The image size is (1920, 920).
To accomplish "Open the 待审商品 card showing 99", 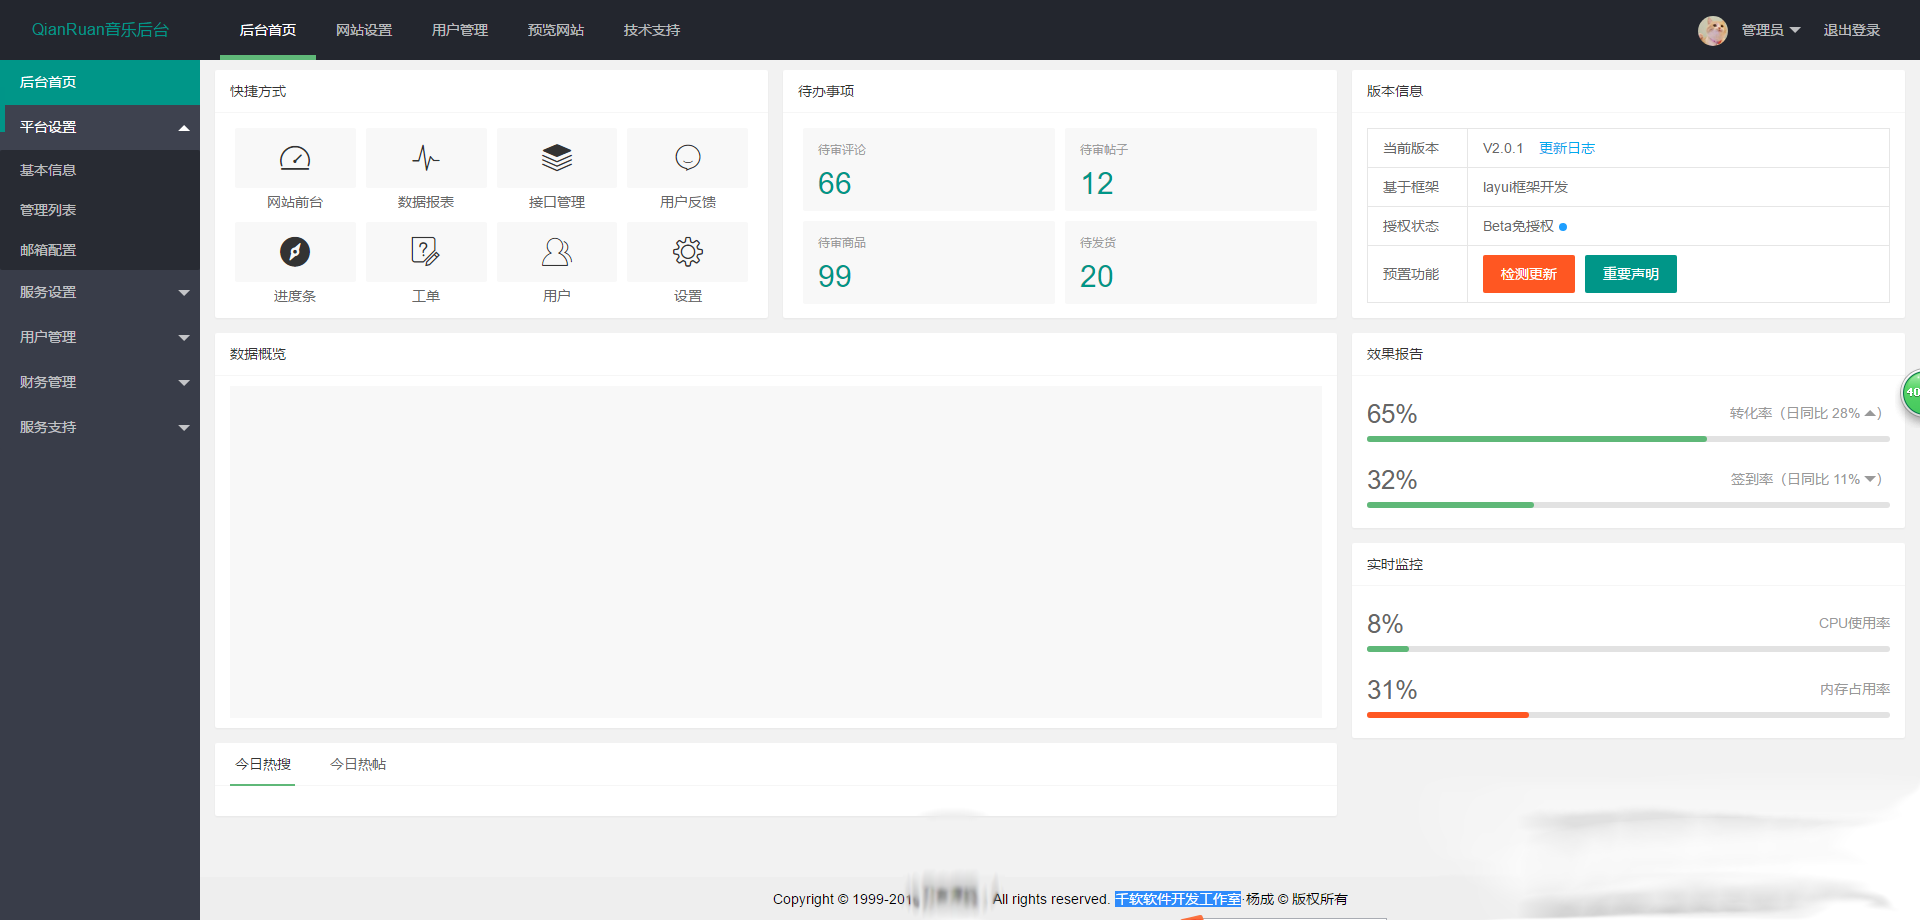I will click(929, 262).
